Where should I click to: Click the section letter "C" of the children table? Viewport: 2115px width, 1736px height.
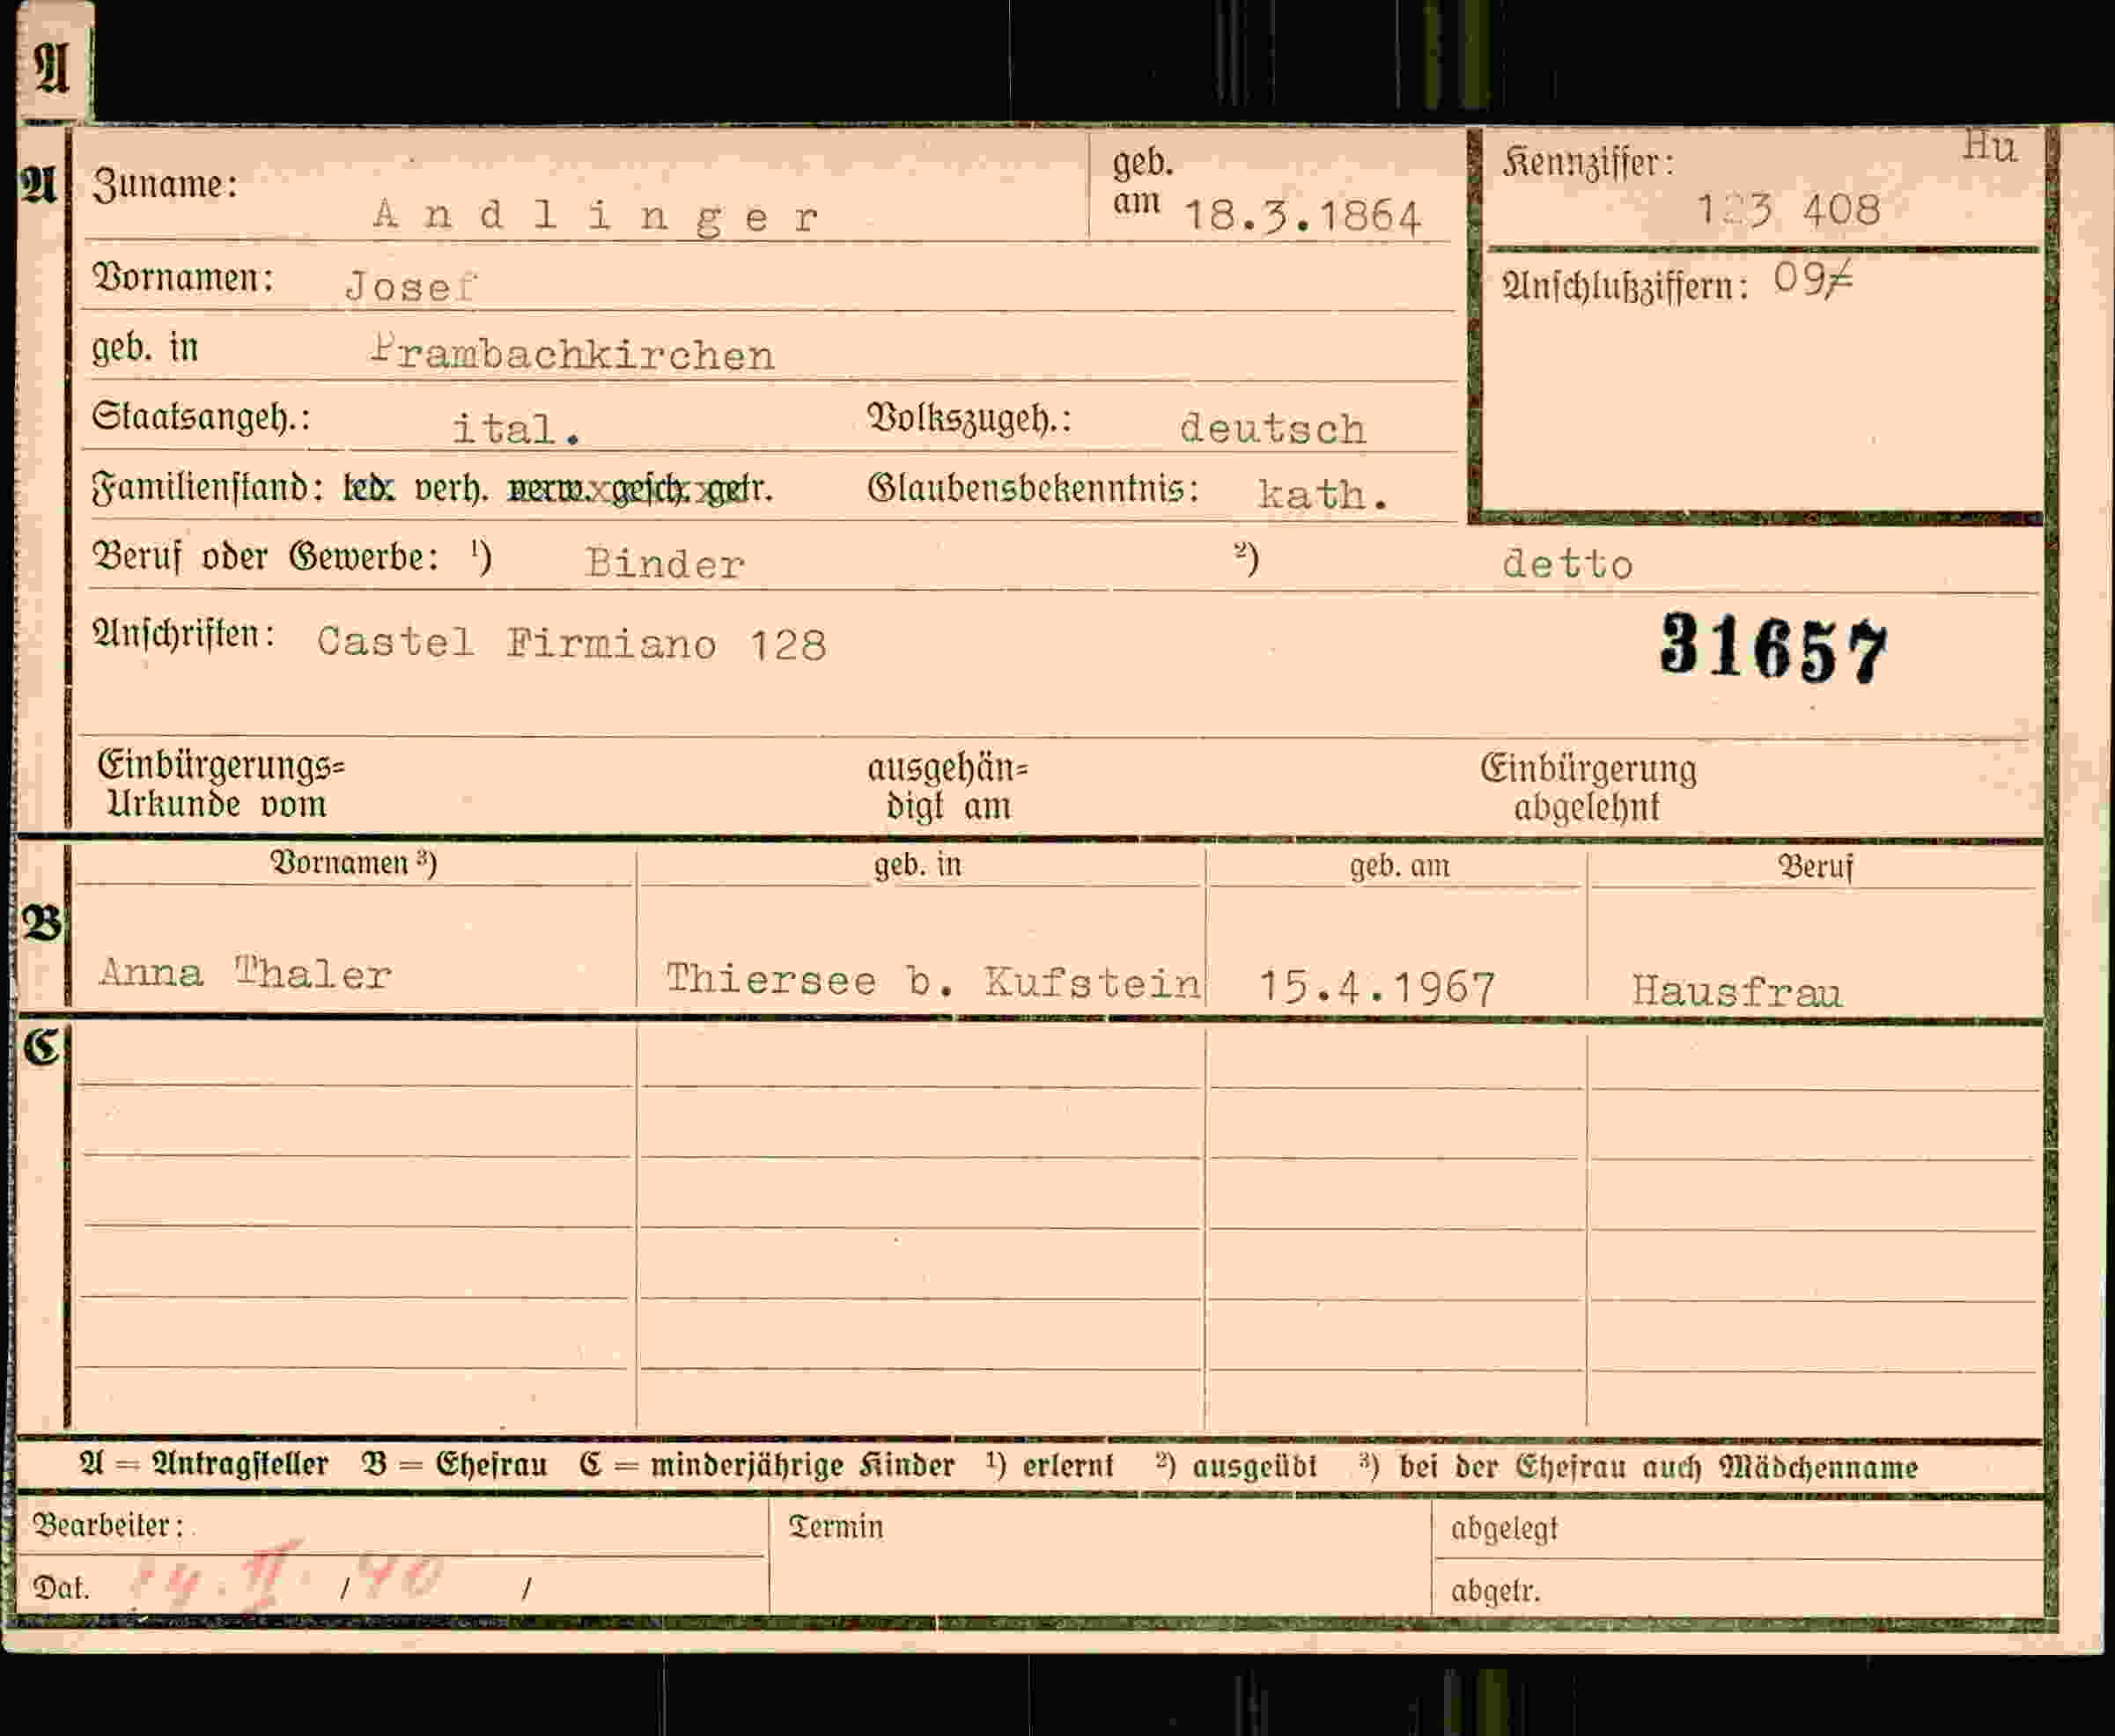(42, 1047)
